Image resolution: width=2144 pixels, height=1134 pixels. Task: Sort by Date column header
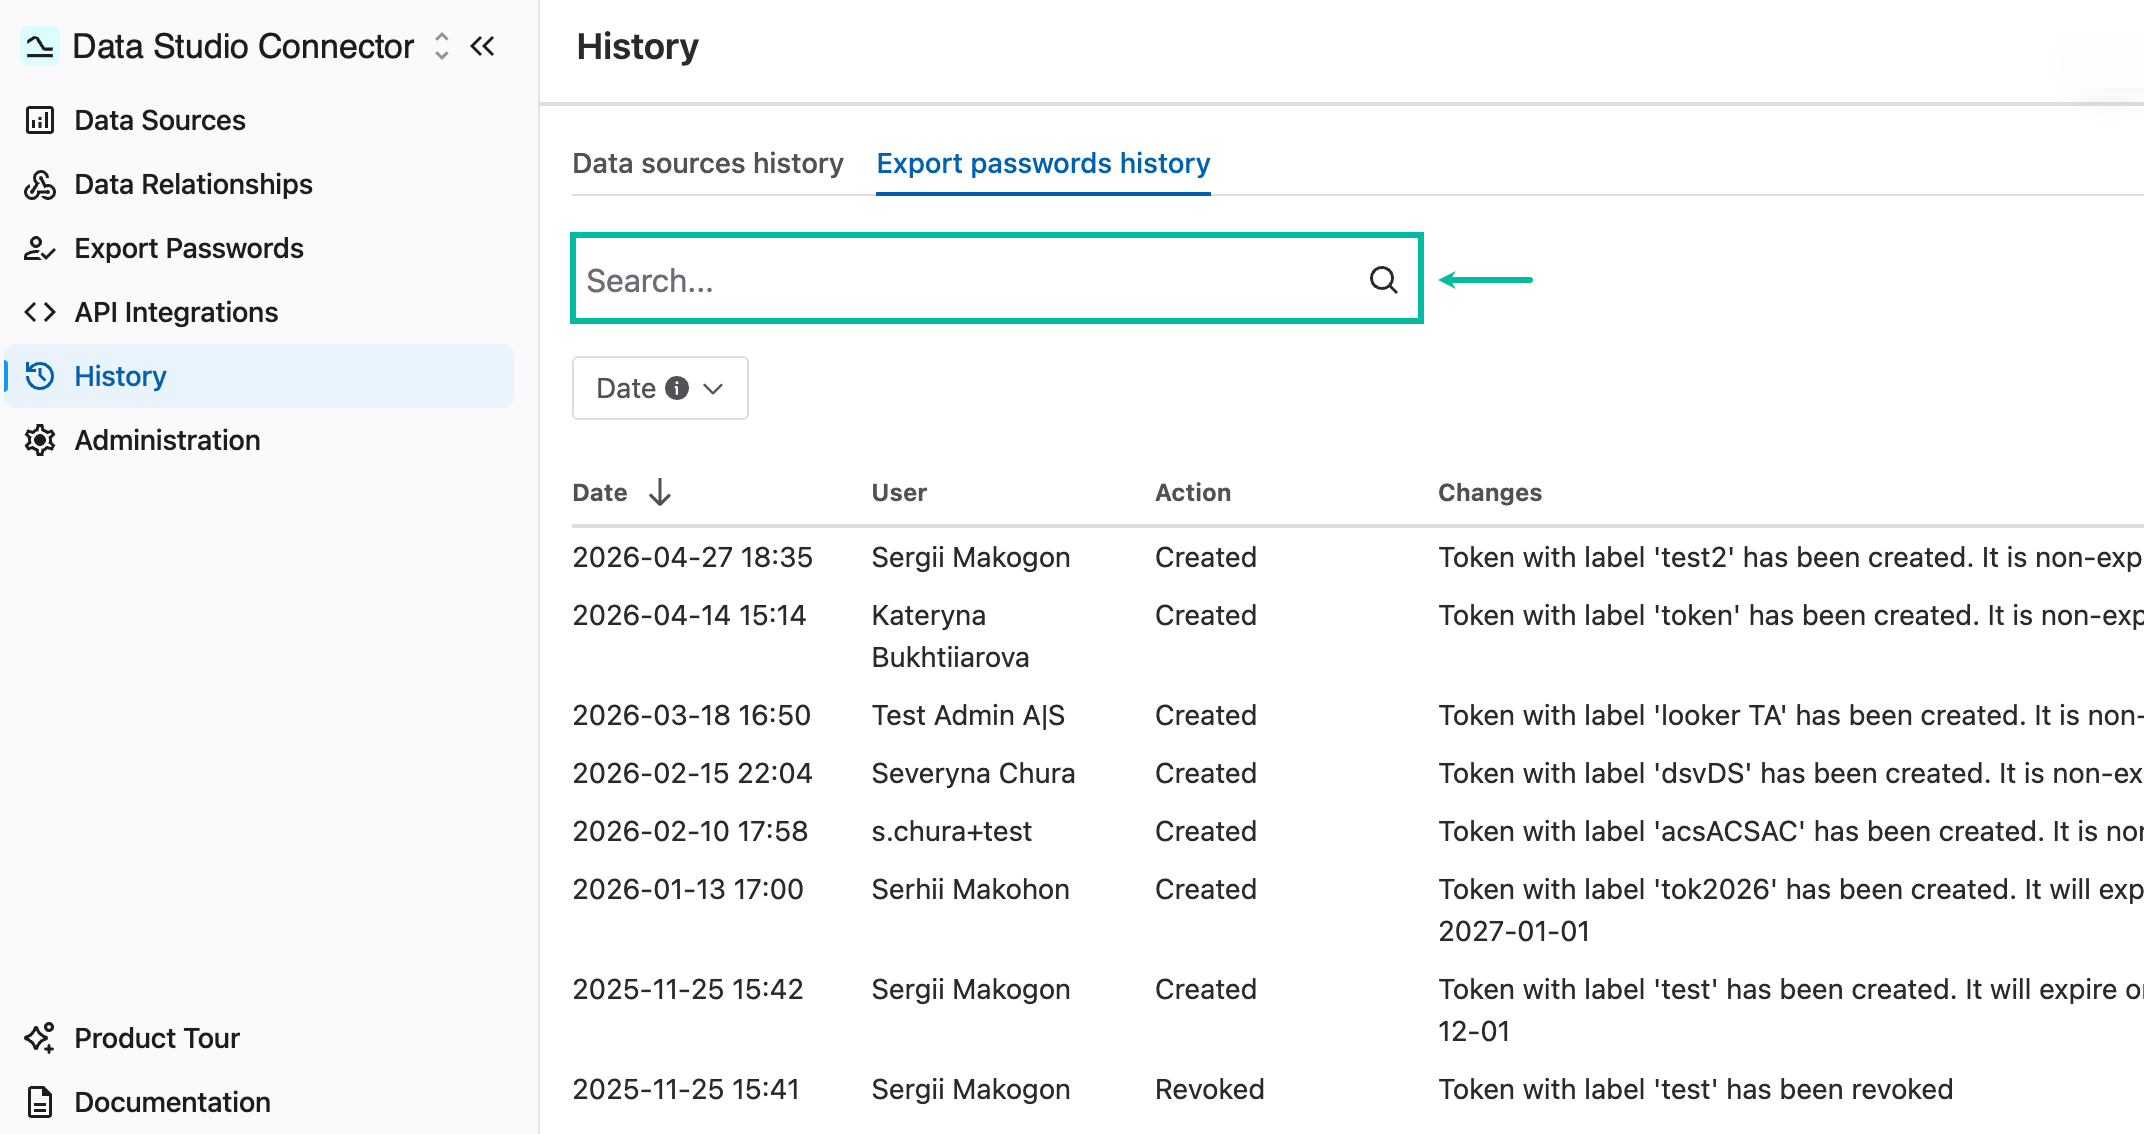(600, 492)
